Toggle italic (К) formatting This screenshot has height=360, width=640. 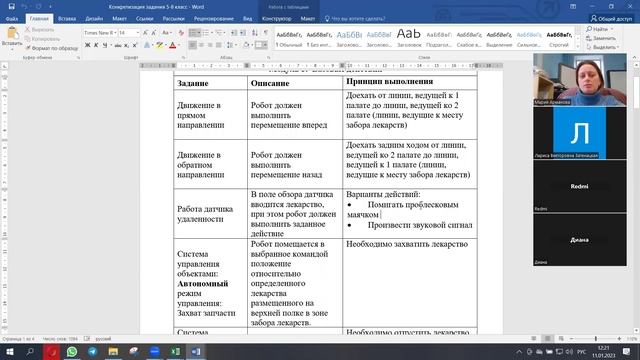pyautogui.click(x=96, y=45)
